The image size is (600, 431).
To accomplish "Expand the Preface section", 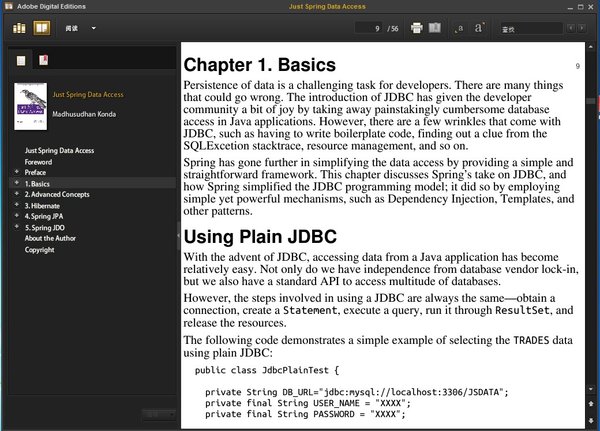I will point(16,172).
